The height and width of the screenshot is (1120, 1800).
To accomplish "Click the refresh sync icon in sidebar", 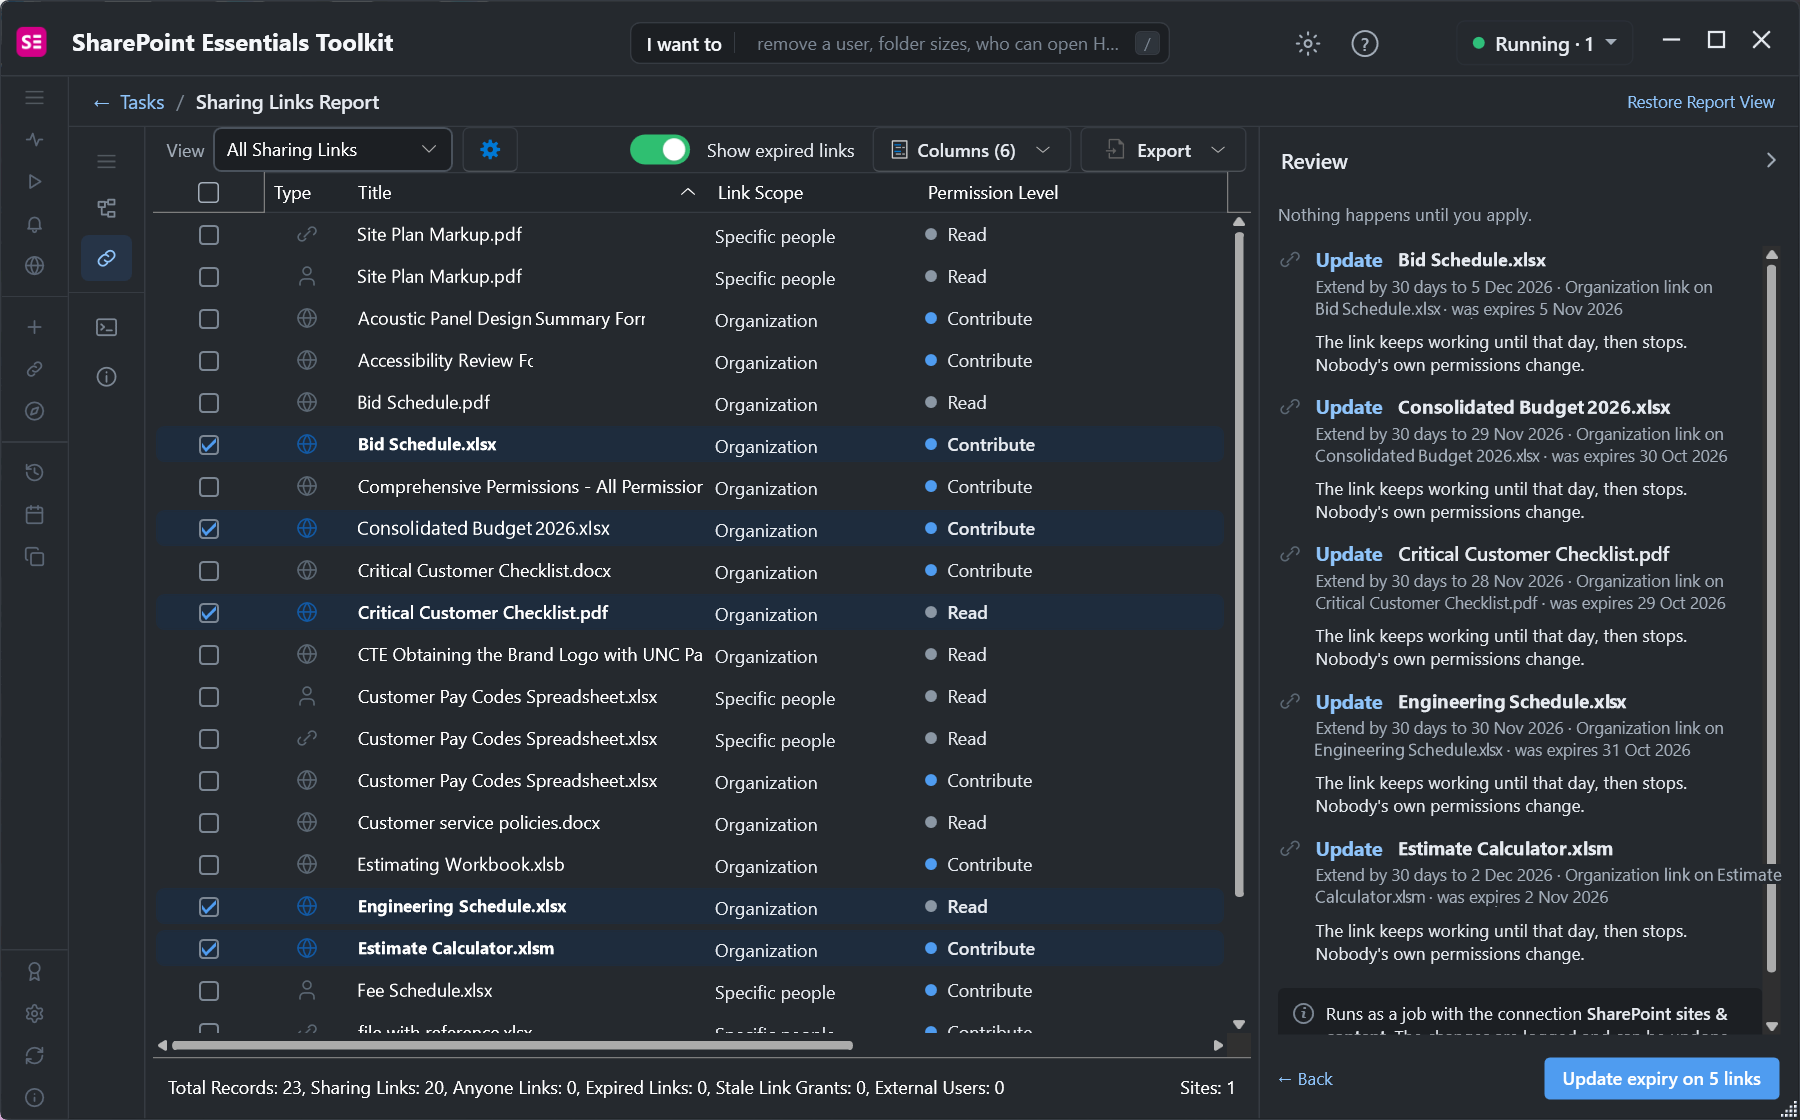I will [35, 1055].
